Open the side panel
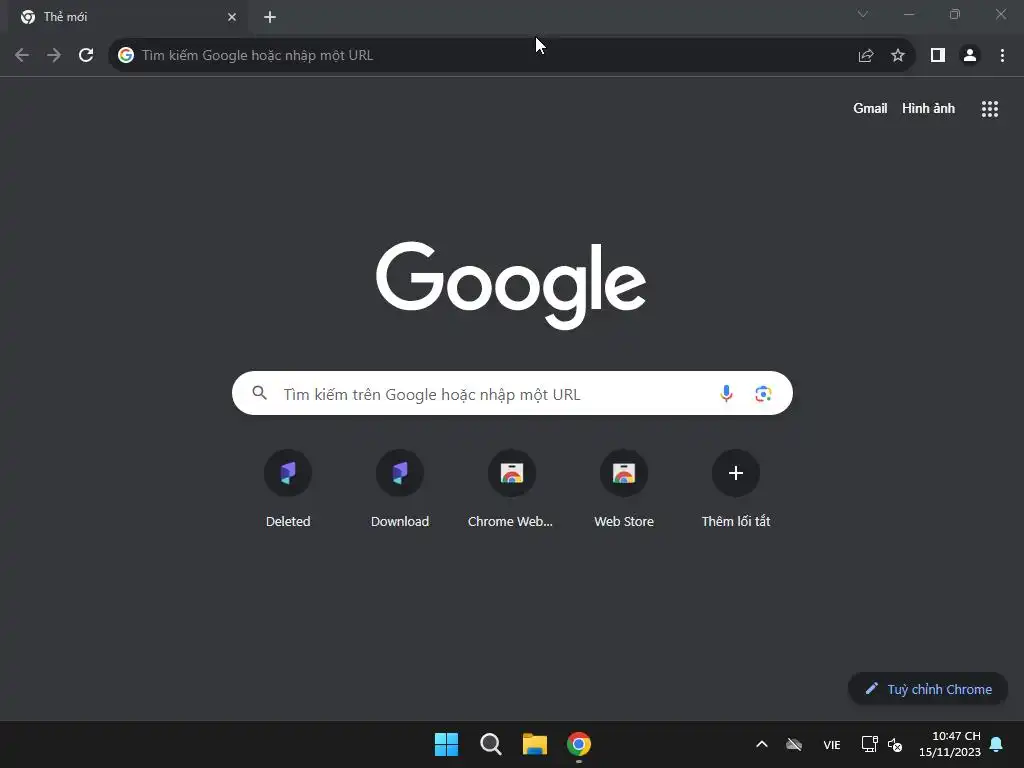1024x768 pixels. click(x=938, y=56)
